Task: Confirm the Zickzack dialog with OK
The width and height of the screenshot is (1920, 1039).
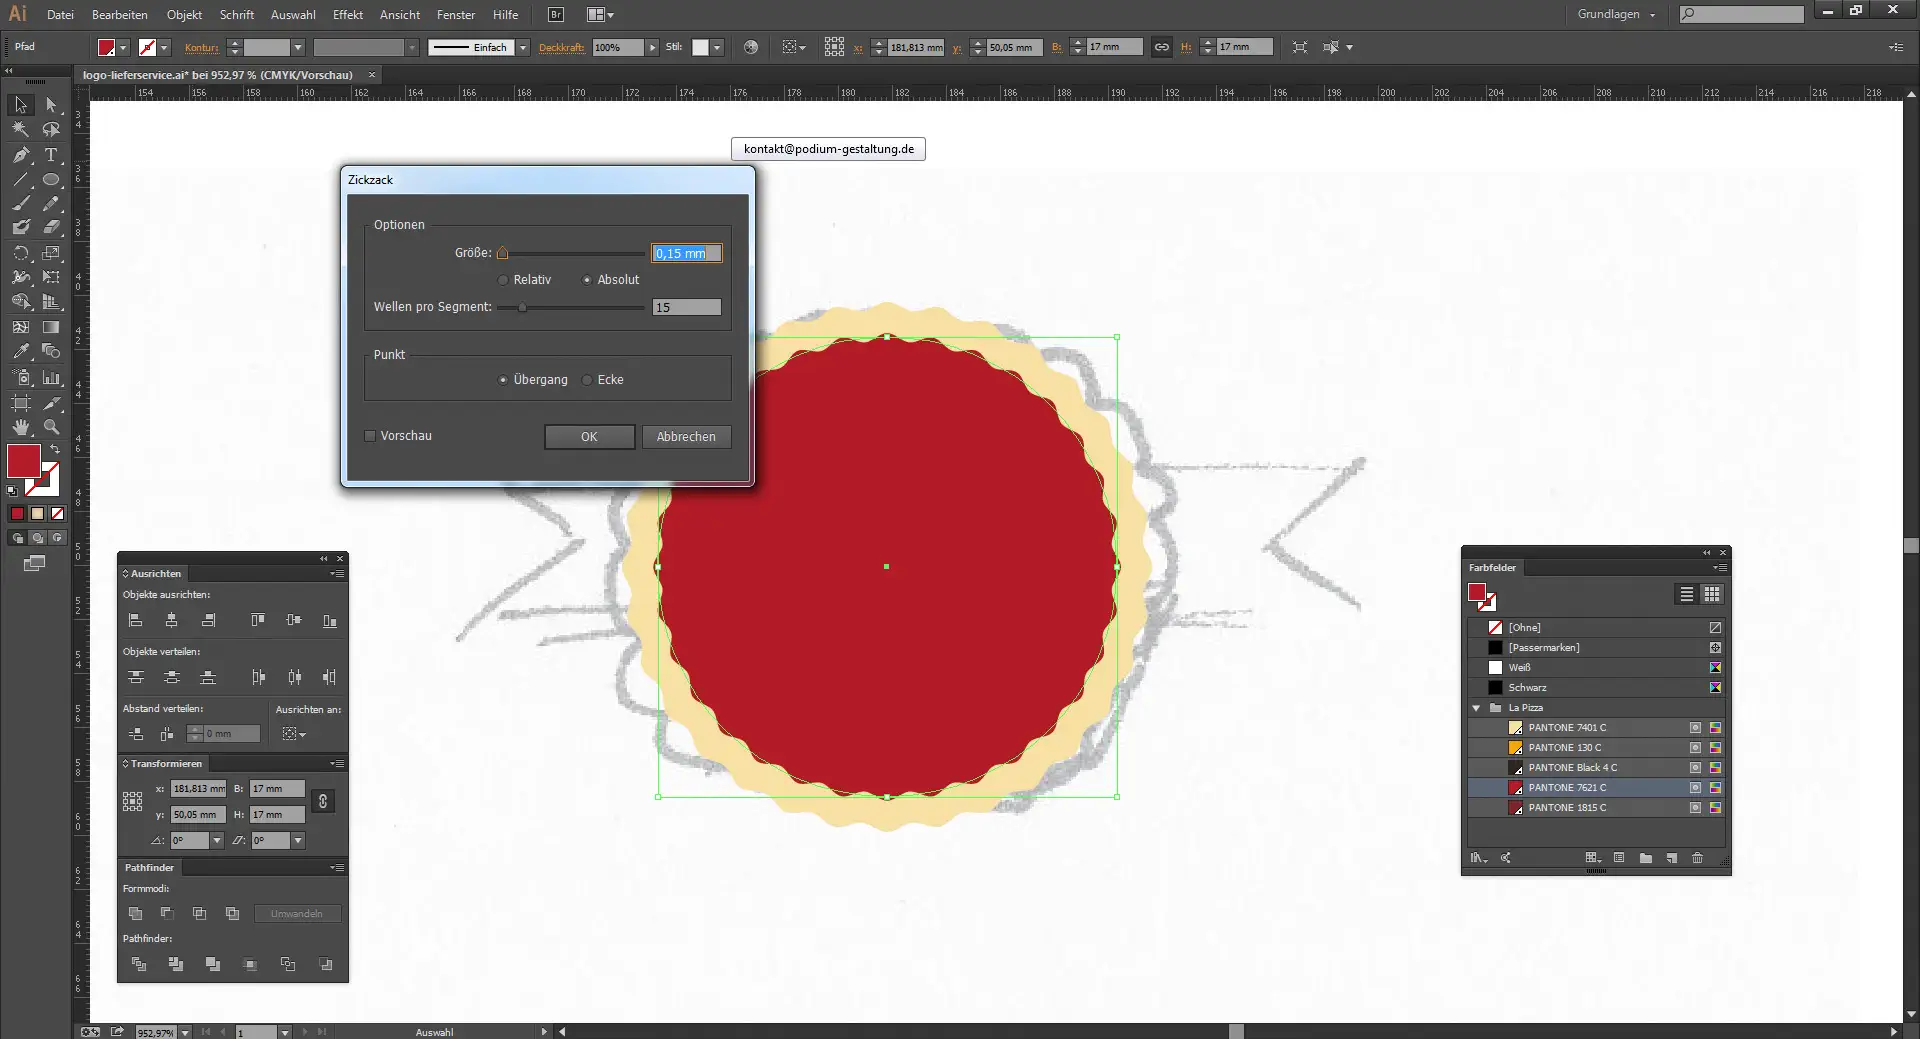Action: tap(589, 436)
